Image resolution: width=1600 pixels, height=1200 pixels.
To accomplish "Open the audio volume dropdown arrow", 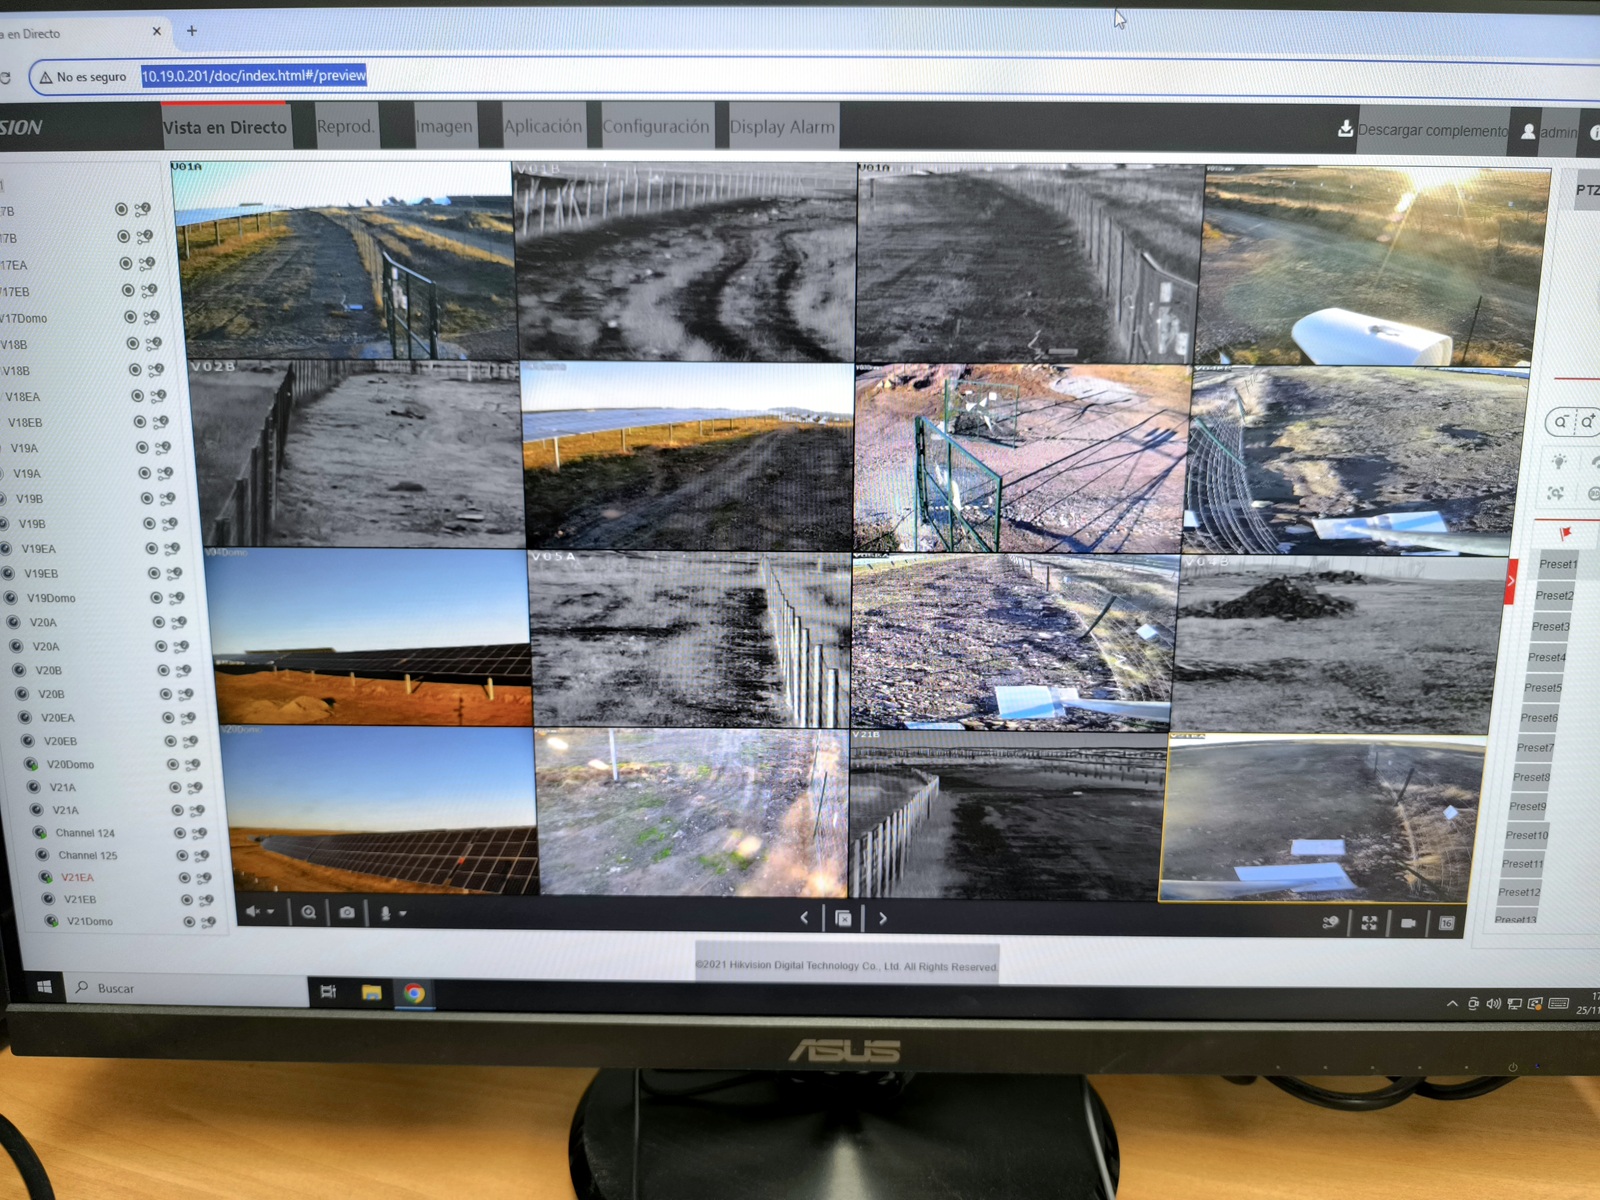I will tap(271, 912).
